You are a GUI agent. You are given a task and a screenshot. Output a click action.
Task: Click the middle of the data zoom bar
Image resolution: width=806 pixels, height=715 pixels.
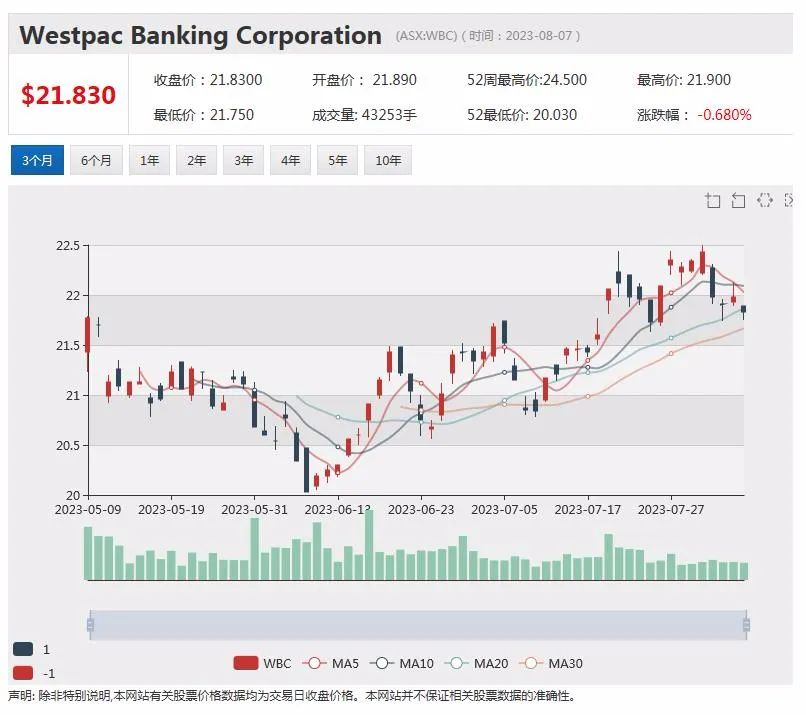[x=418, y=625]
